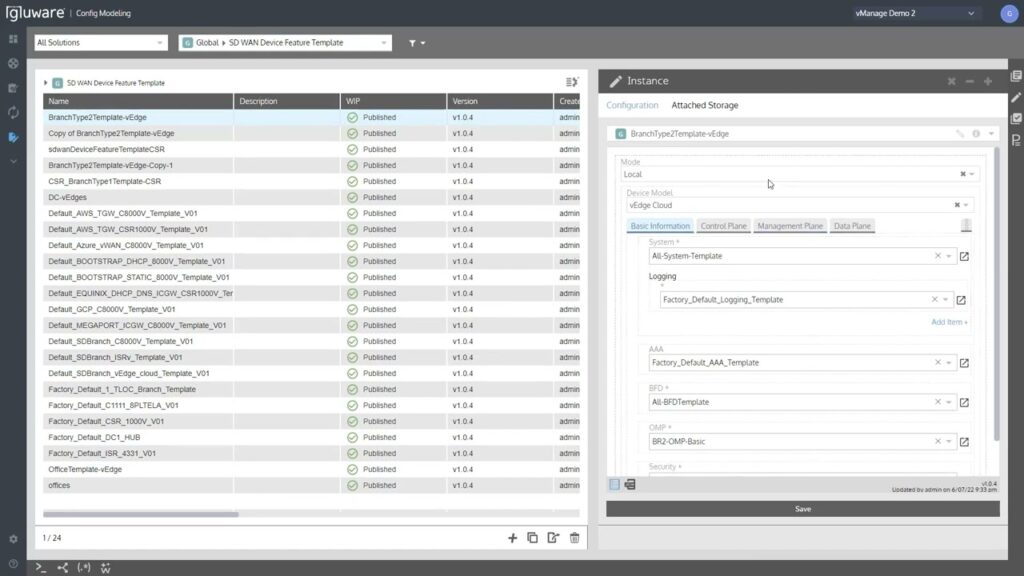The height and width of the screenshot is (576, 1024).
Task: Click the share/network icon in the bottom bar
Action: point(63,567)
